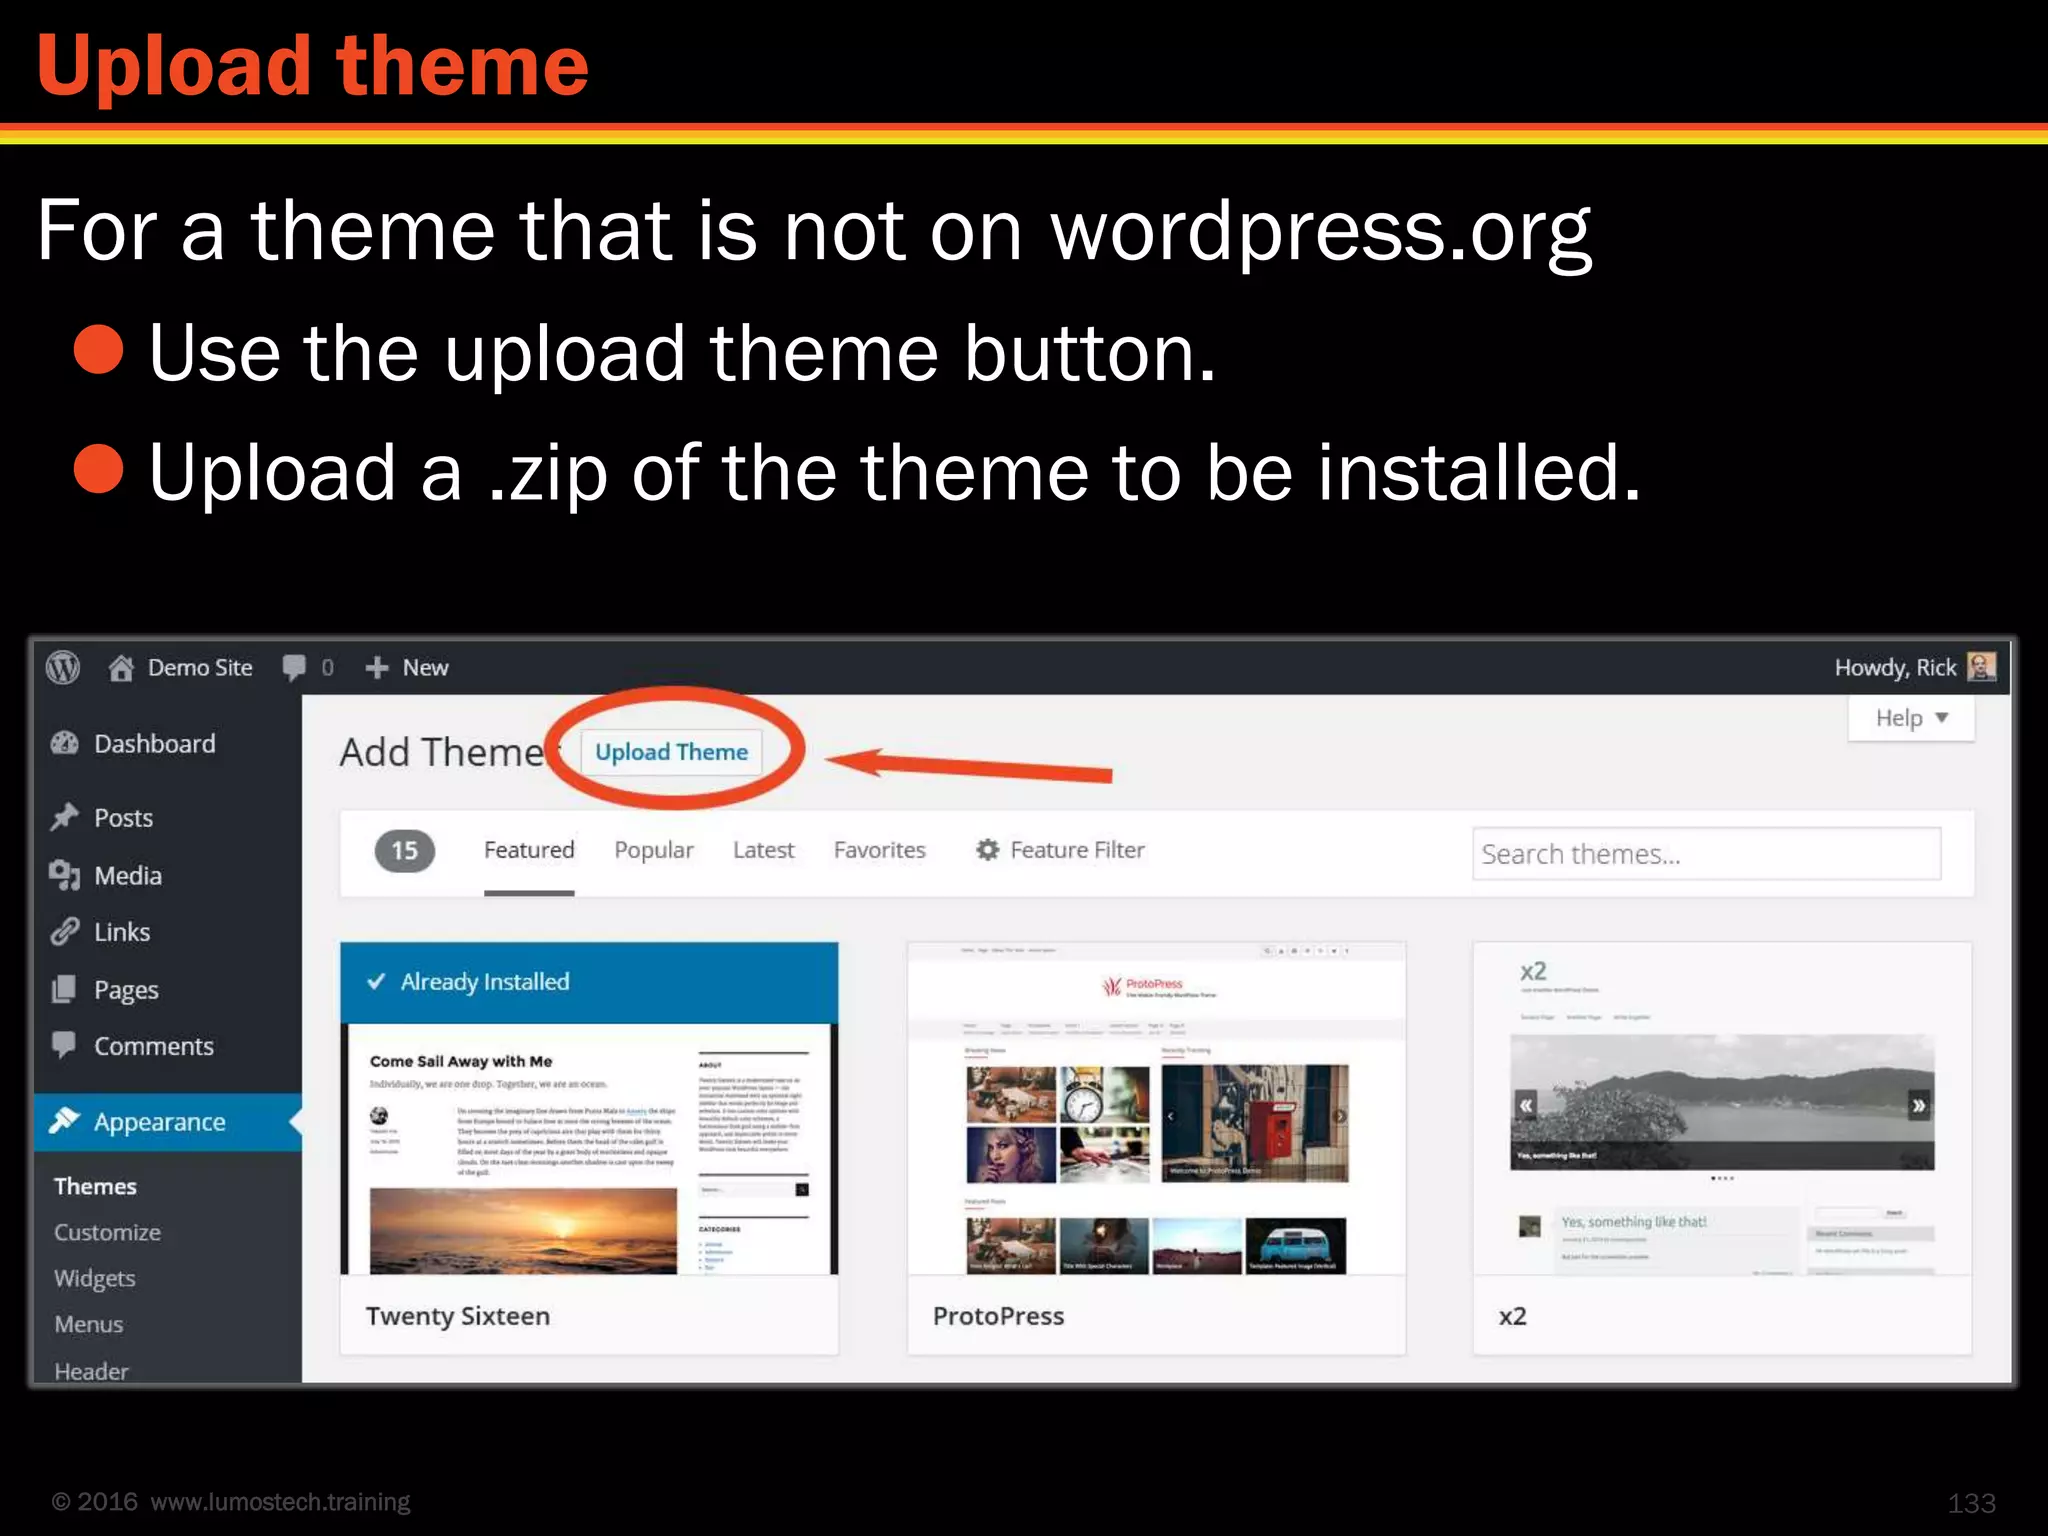Open the comments bubble icon in admin bar
The height and width of the screenshot is (1536, 2048).
click(x=294, y=667)
